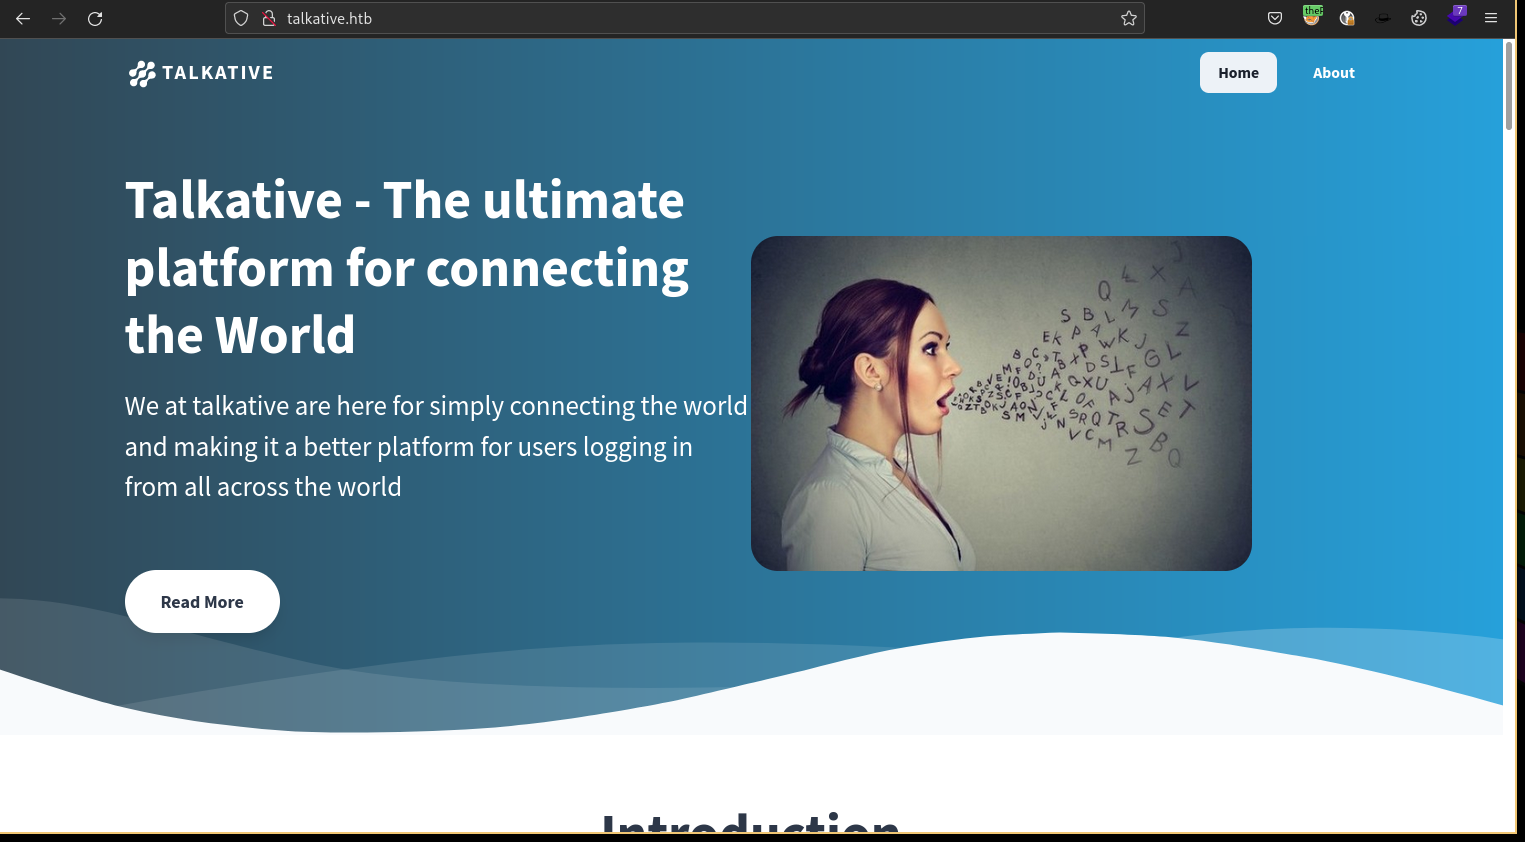This screenshot has height=842, width=1525.
Task: Click the globe with padlock extension icon
Action: (1347, 18)
